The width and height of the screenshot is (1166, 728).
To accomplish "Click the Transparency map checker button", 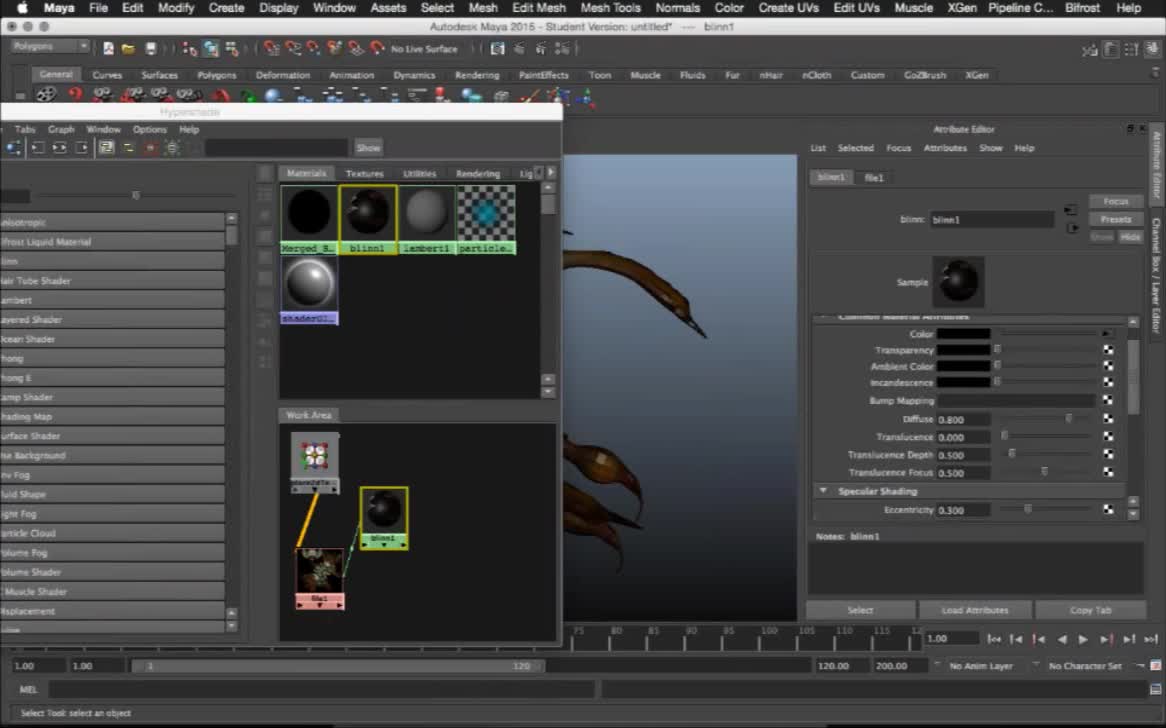I will [x=1108, y=349].
